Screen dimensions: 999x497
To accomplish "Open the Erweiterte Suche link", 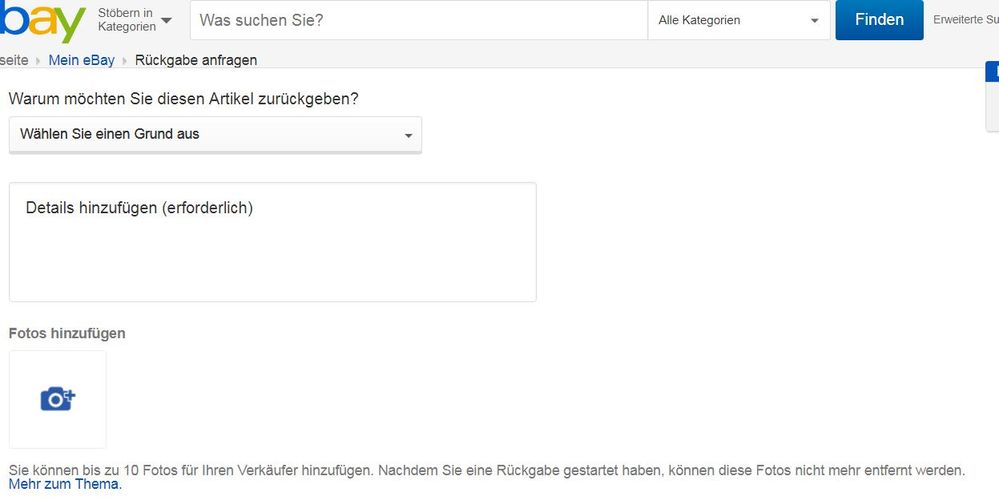I will pos(965,20).
